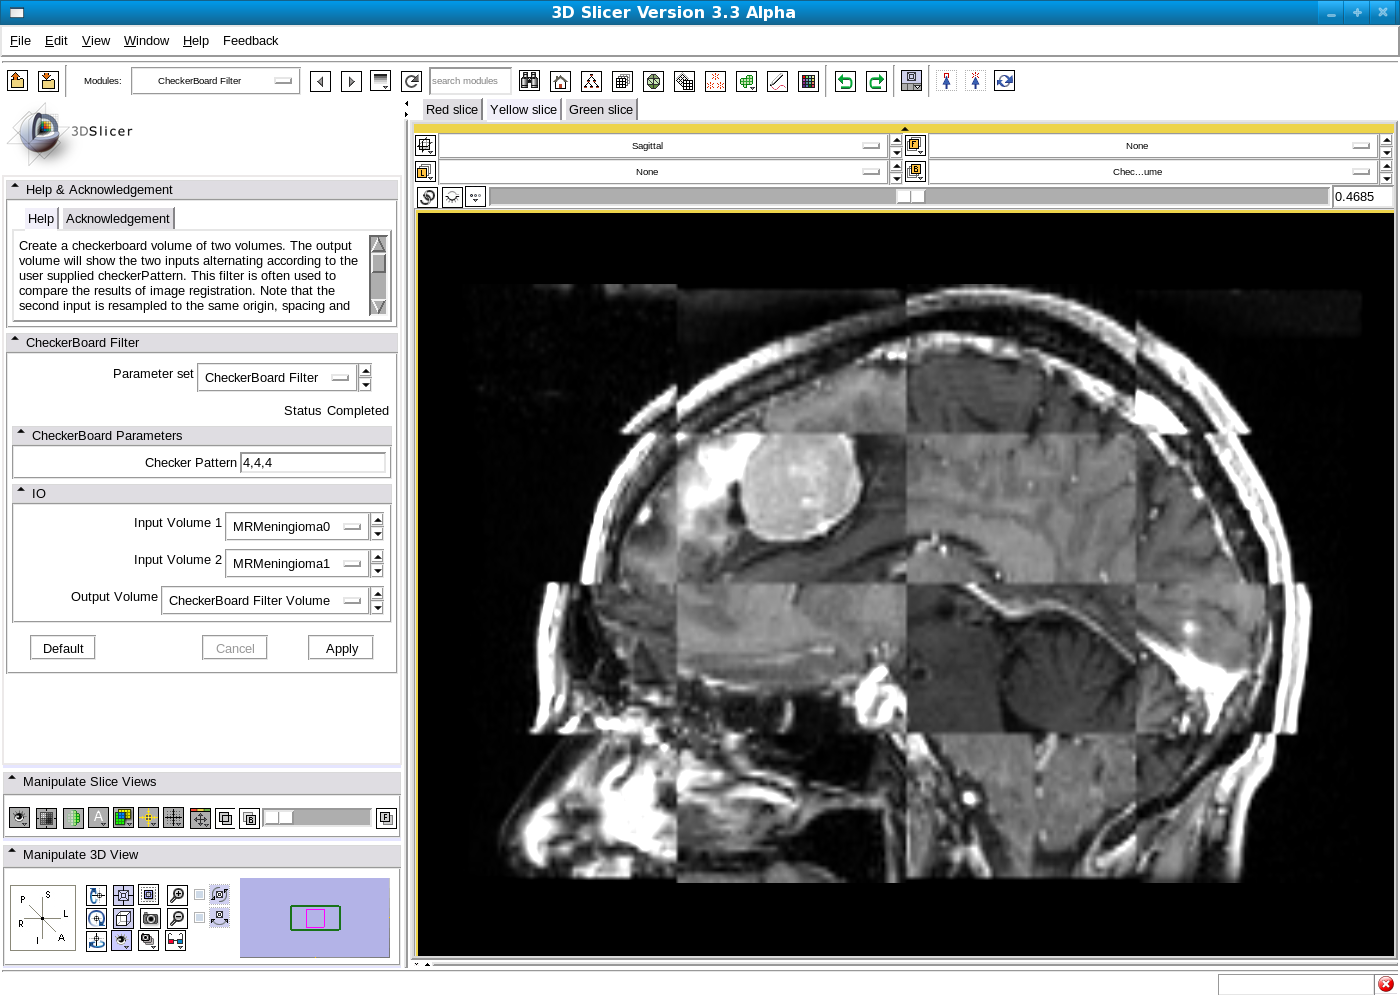Image resolution: width=1400 pixels, height=997 pixels.
Task: Click the stereo red-blue glasses icon
Action: [x=176, y=941]
